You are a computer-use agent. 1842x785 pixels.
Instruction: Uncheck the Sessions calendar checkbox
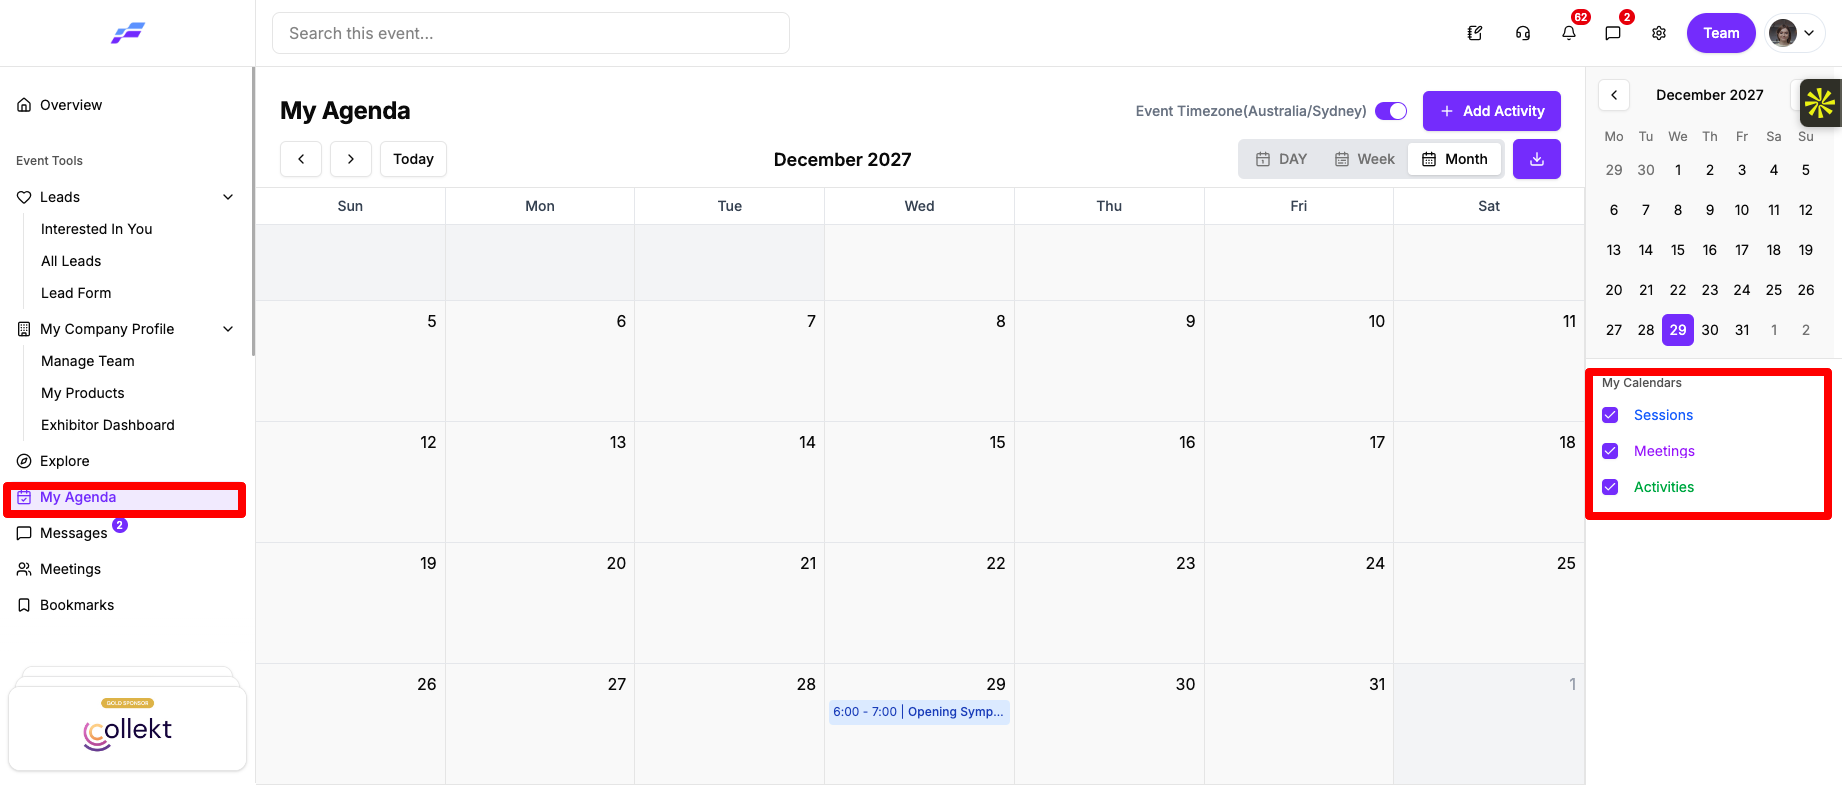1610,415
